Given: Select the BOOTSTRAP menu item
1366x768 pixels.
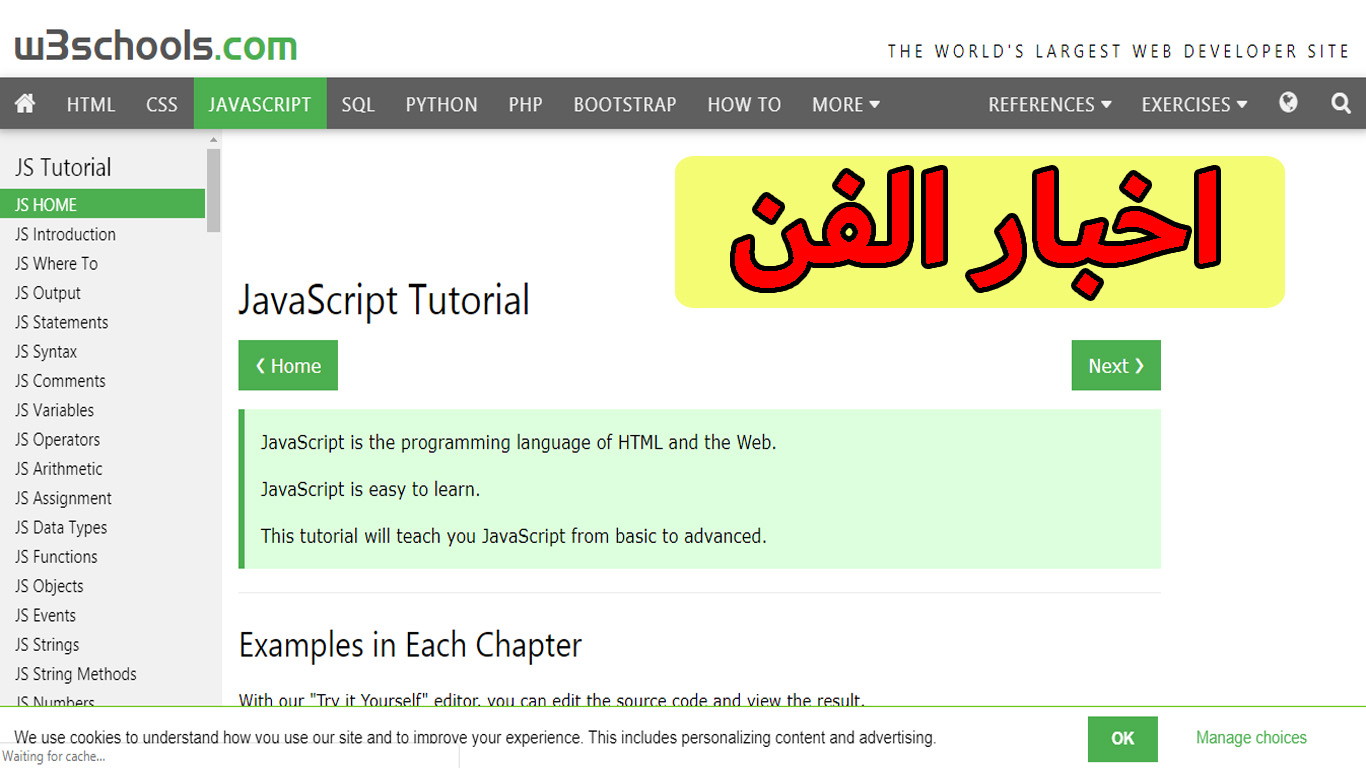Looking at the screenshot, I should point(625,103).
